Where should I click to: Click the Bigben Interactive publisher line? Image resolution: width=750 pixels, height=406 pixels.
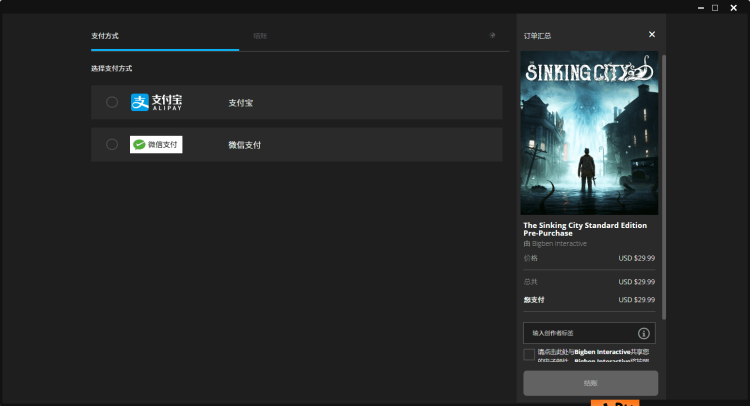tap(555, 243)
